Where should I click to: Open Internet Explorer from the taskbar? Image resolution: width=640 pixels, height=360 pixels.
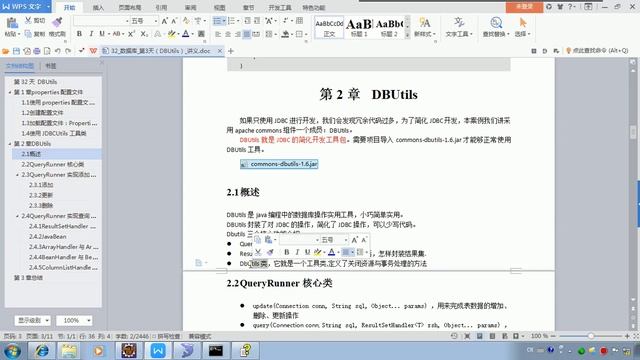pos(42,351)
